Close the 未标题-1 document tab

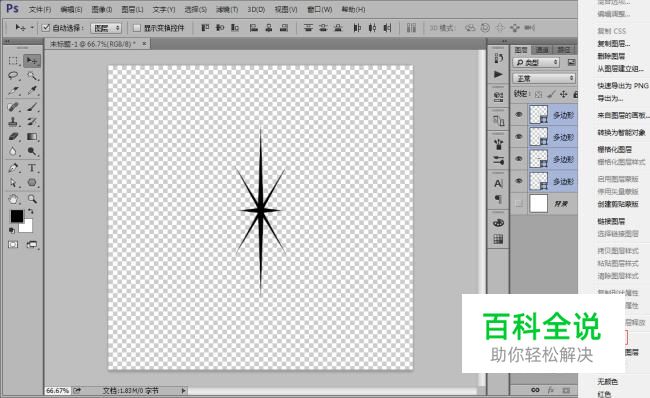coord(144,43)
